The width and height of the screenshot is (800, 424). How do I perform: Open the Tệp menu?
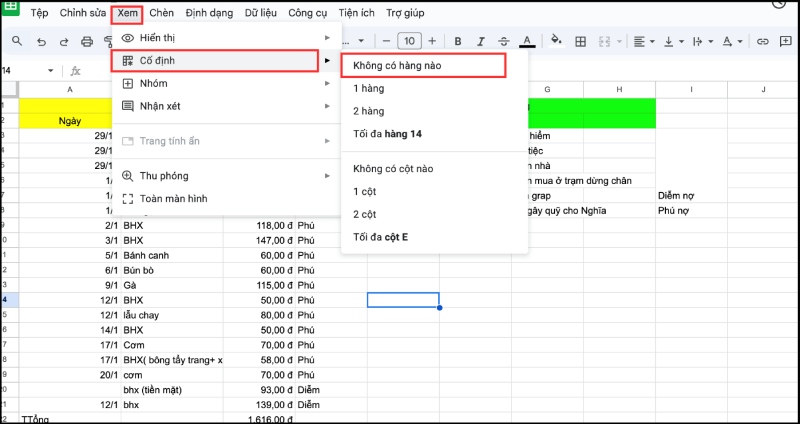pyautogui.click(x=39, y=13)
